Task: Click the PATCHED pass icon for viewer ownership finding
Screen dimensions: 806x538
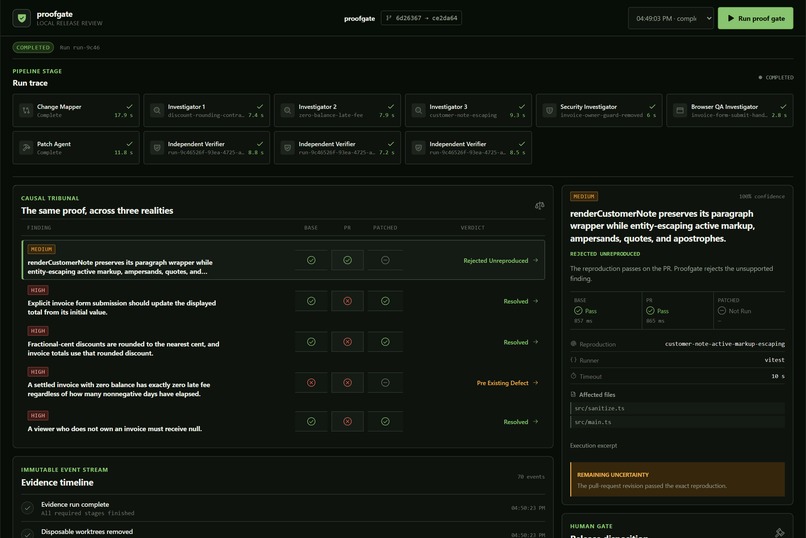Action: point(385,421)
